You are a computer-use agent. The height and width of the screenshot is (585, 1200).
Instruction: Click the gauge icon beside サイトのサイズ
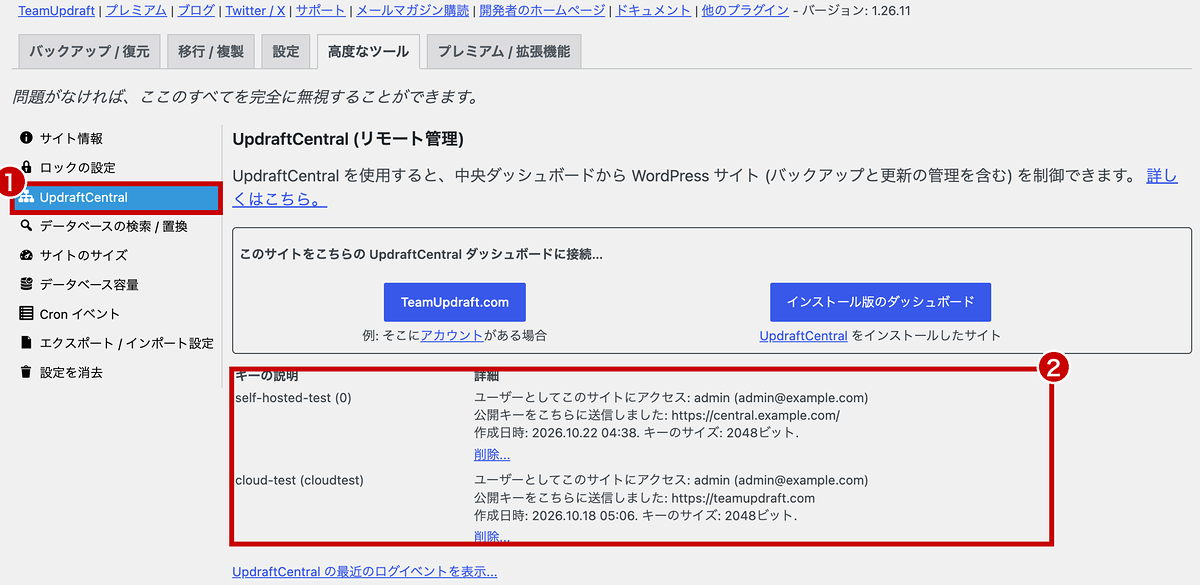coord(26,255)
